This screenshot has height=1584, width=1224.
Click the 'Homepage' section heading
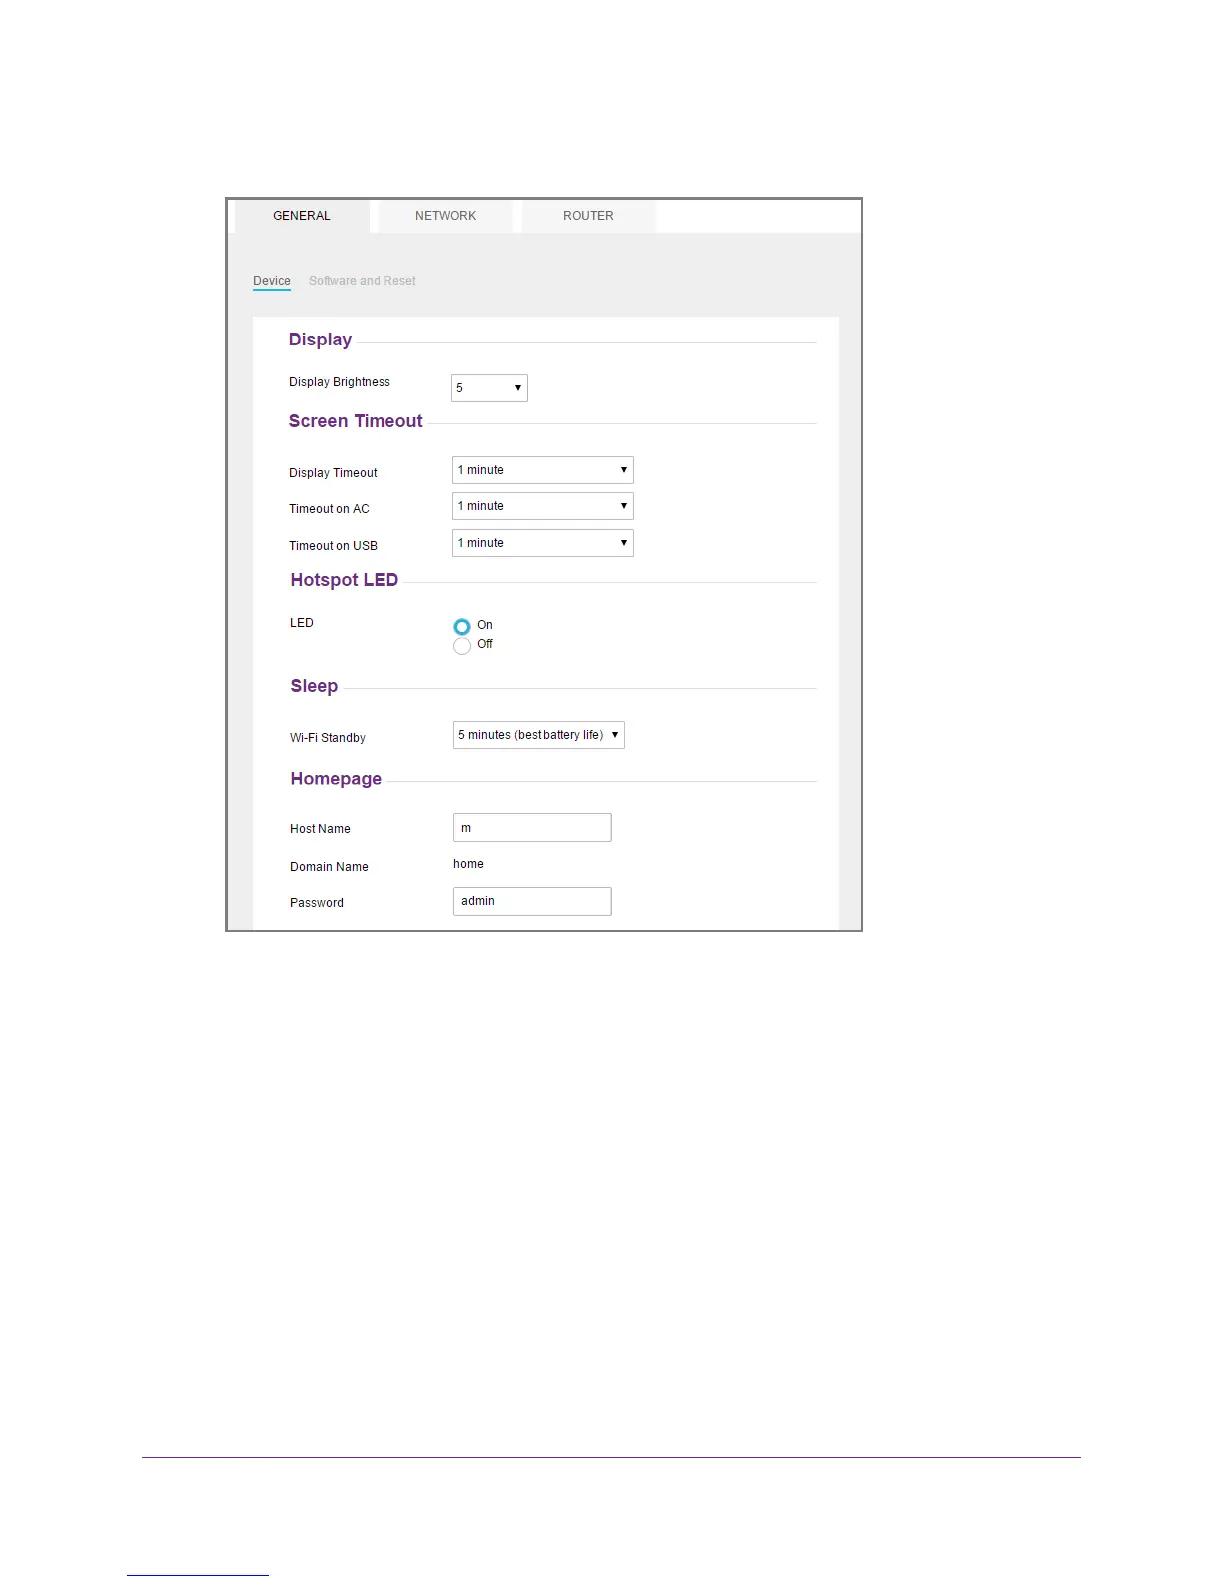coord(336,779)
